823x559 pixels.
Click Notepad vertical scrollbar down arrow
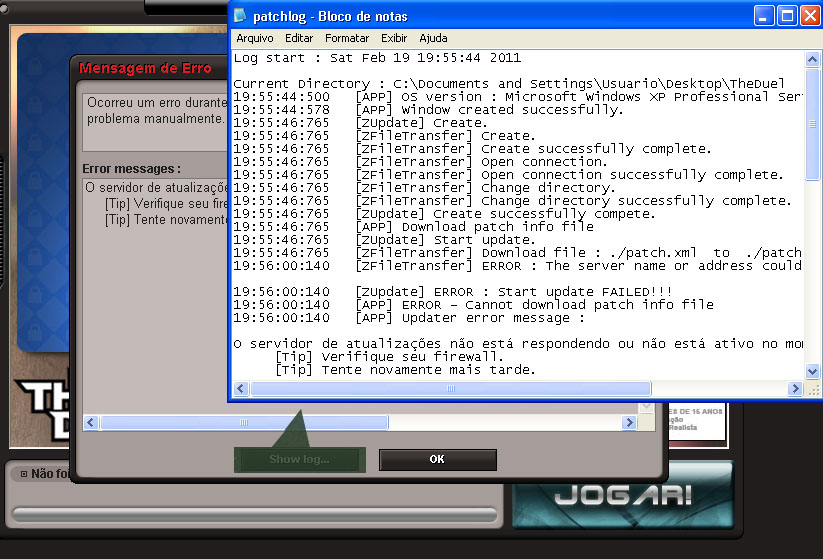(x=812, y=371)
